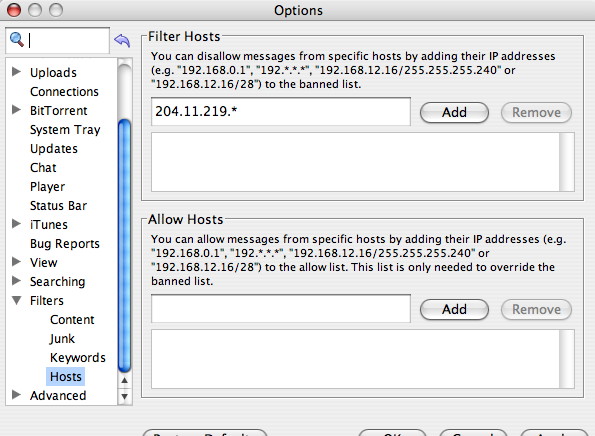This screenshot has width=595, height=436.
Task: Expand the Advanced disclosure triangle
Action: click(16, 395)
